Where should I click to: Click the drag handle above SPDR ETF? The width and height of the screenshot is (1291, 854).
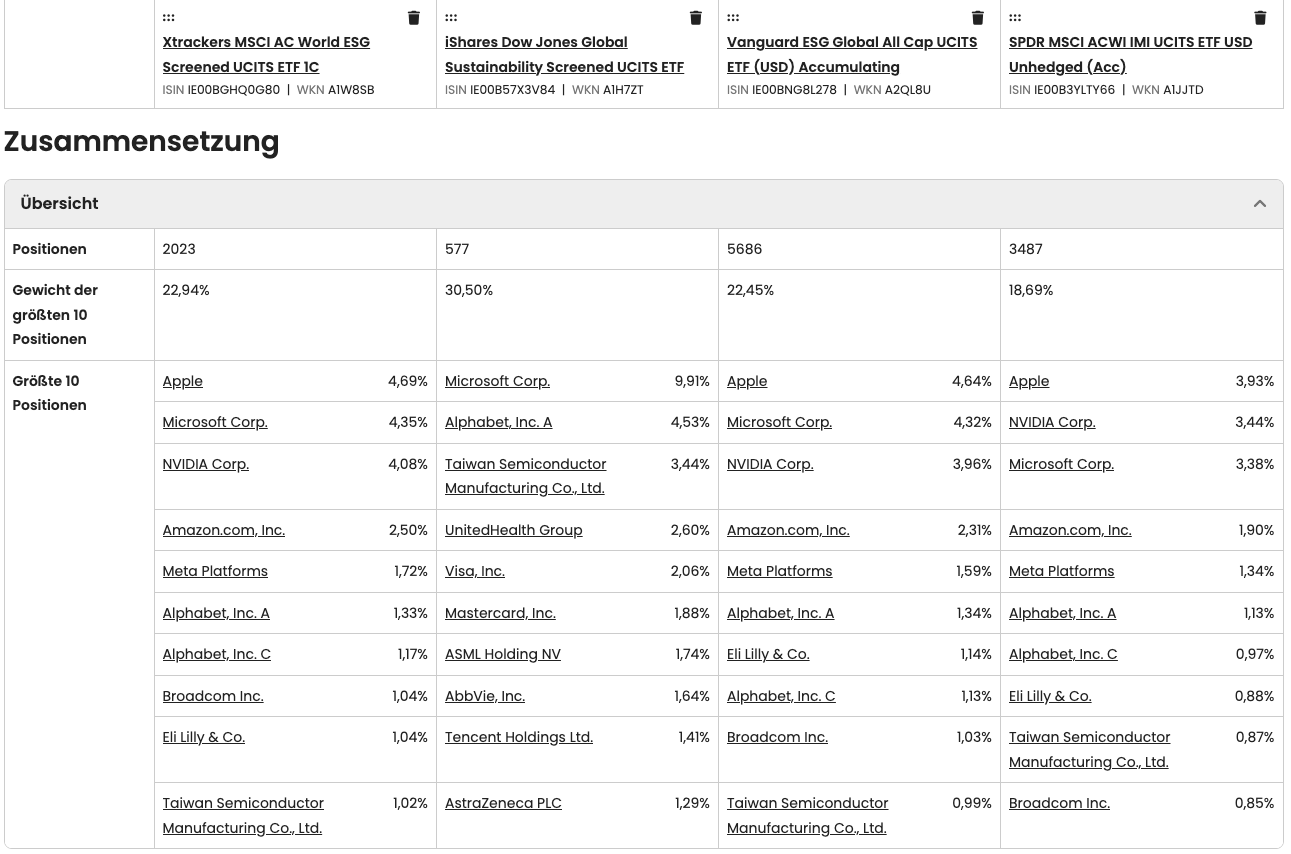pyautogui.click(x=1015, y=17)
